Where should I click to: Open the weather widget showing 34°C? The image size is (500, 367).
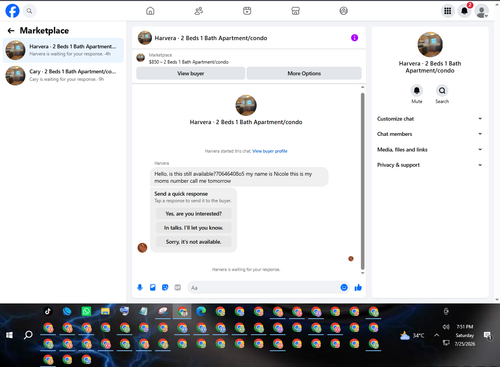pyautogui.click(x=412, y=335)
